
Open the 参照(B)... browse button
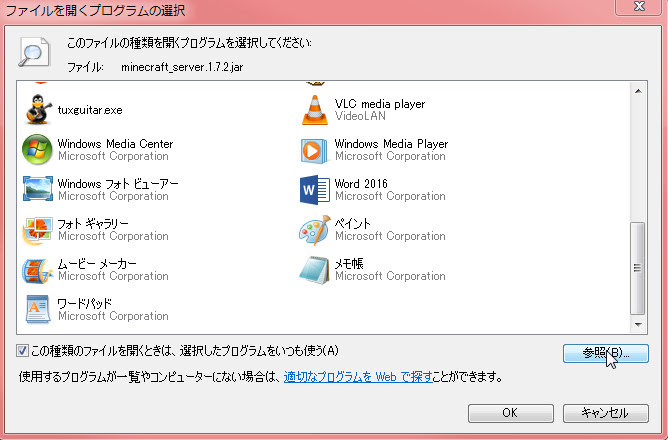(x=605, y=353)
